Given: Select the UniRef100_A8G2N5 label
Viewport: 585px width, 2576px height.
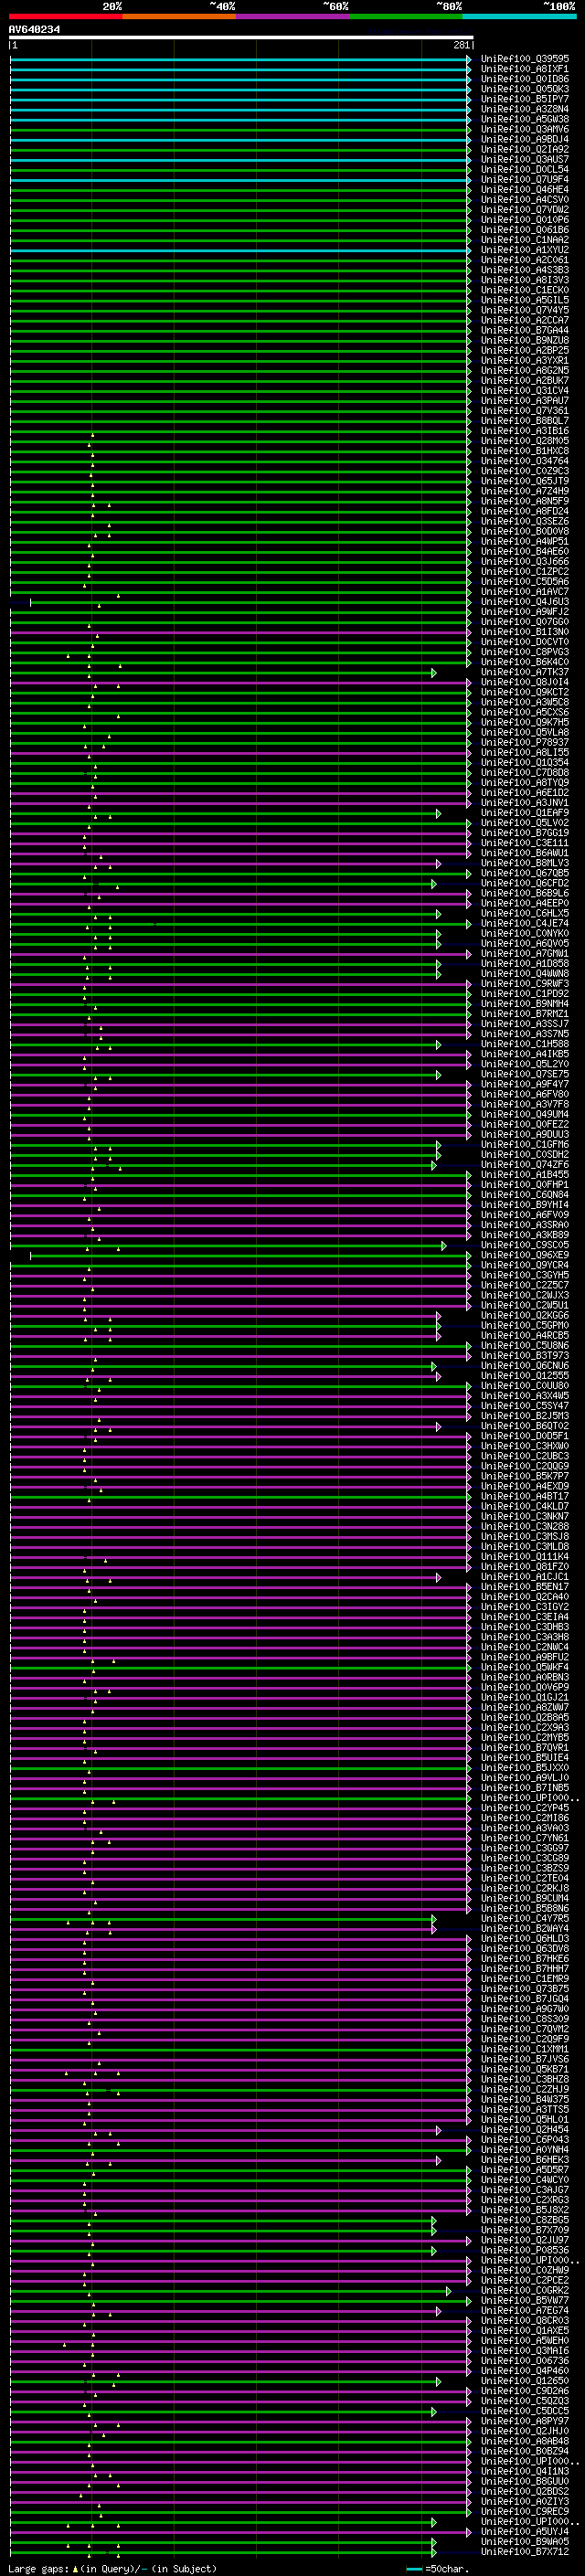Looking at the screenshot, I should pyautogui.click(x=524, y=370).
